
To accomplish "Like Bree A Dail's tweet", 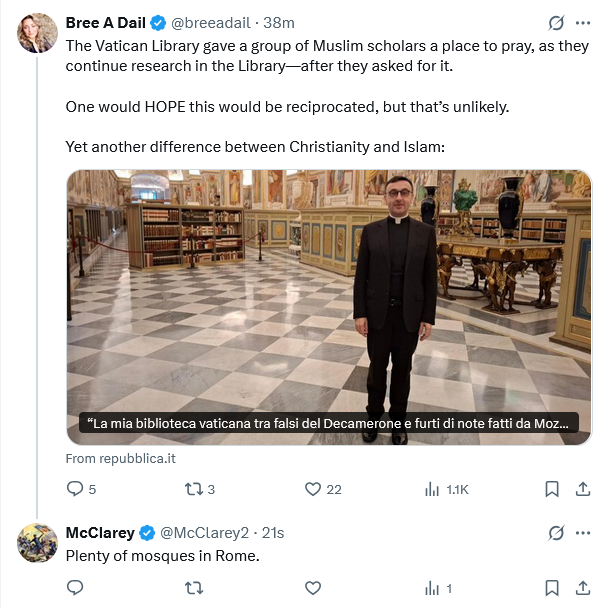I will click(312, 489).
